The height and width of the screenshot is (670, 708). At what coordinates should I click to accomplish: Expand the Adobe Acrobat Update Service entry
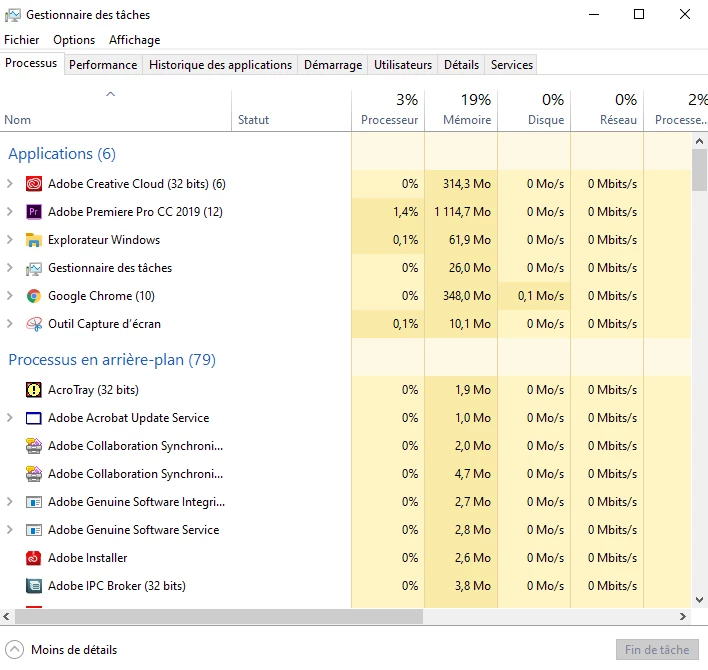9,418
